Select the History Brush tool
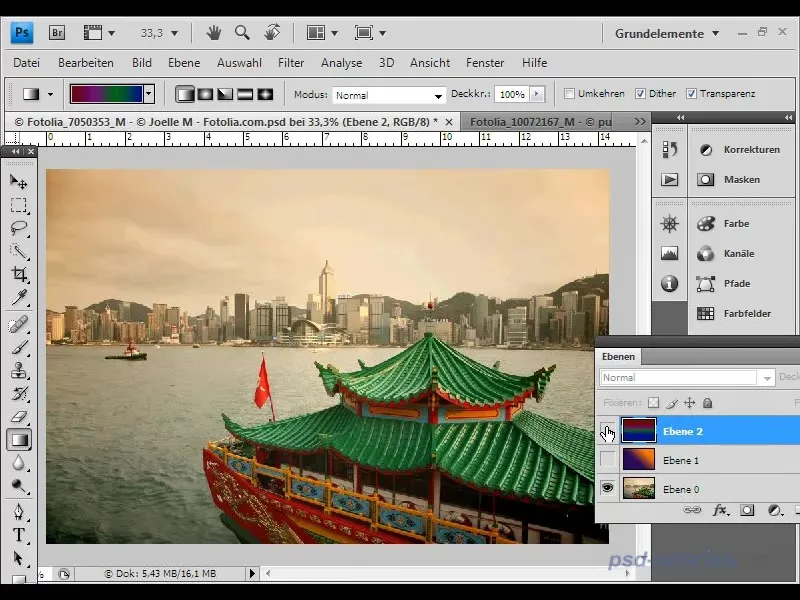Screen dimensions: 800x600 18,393
